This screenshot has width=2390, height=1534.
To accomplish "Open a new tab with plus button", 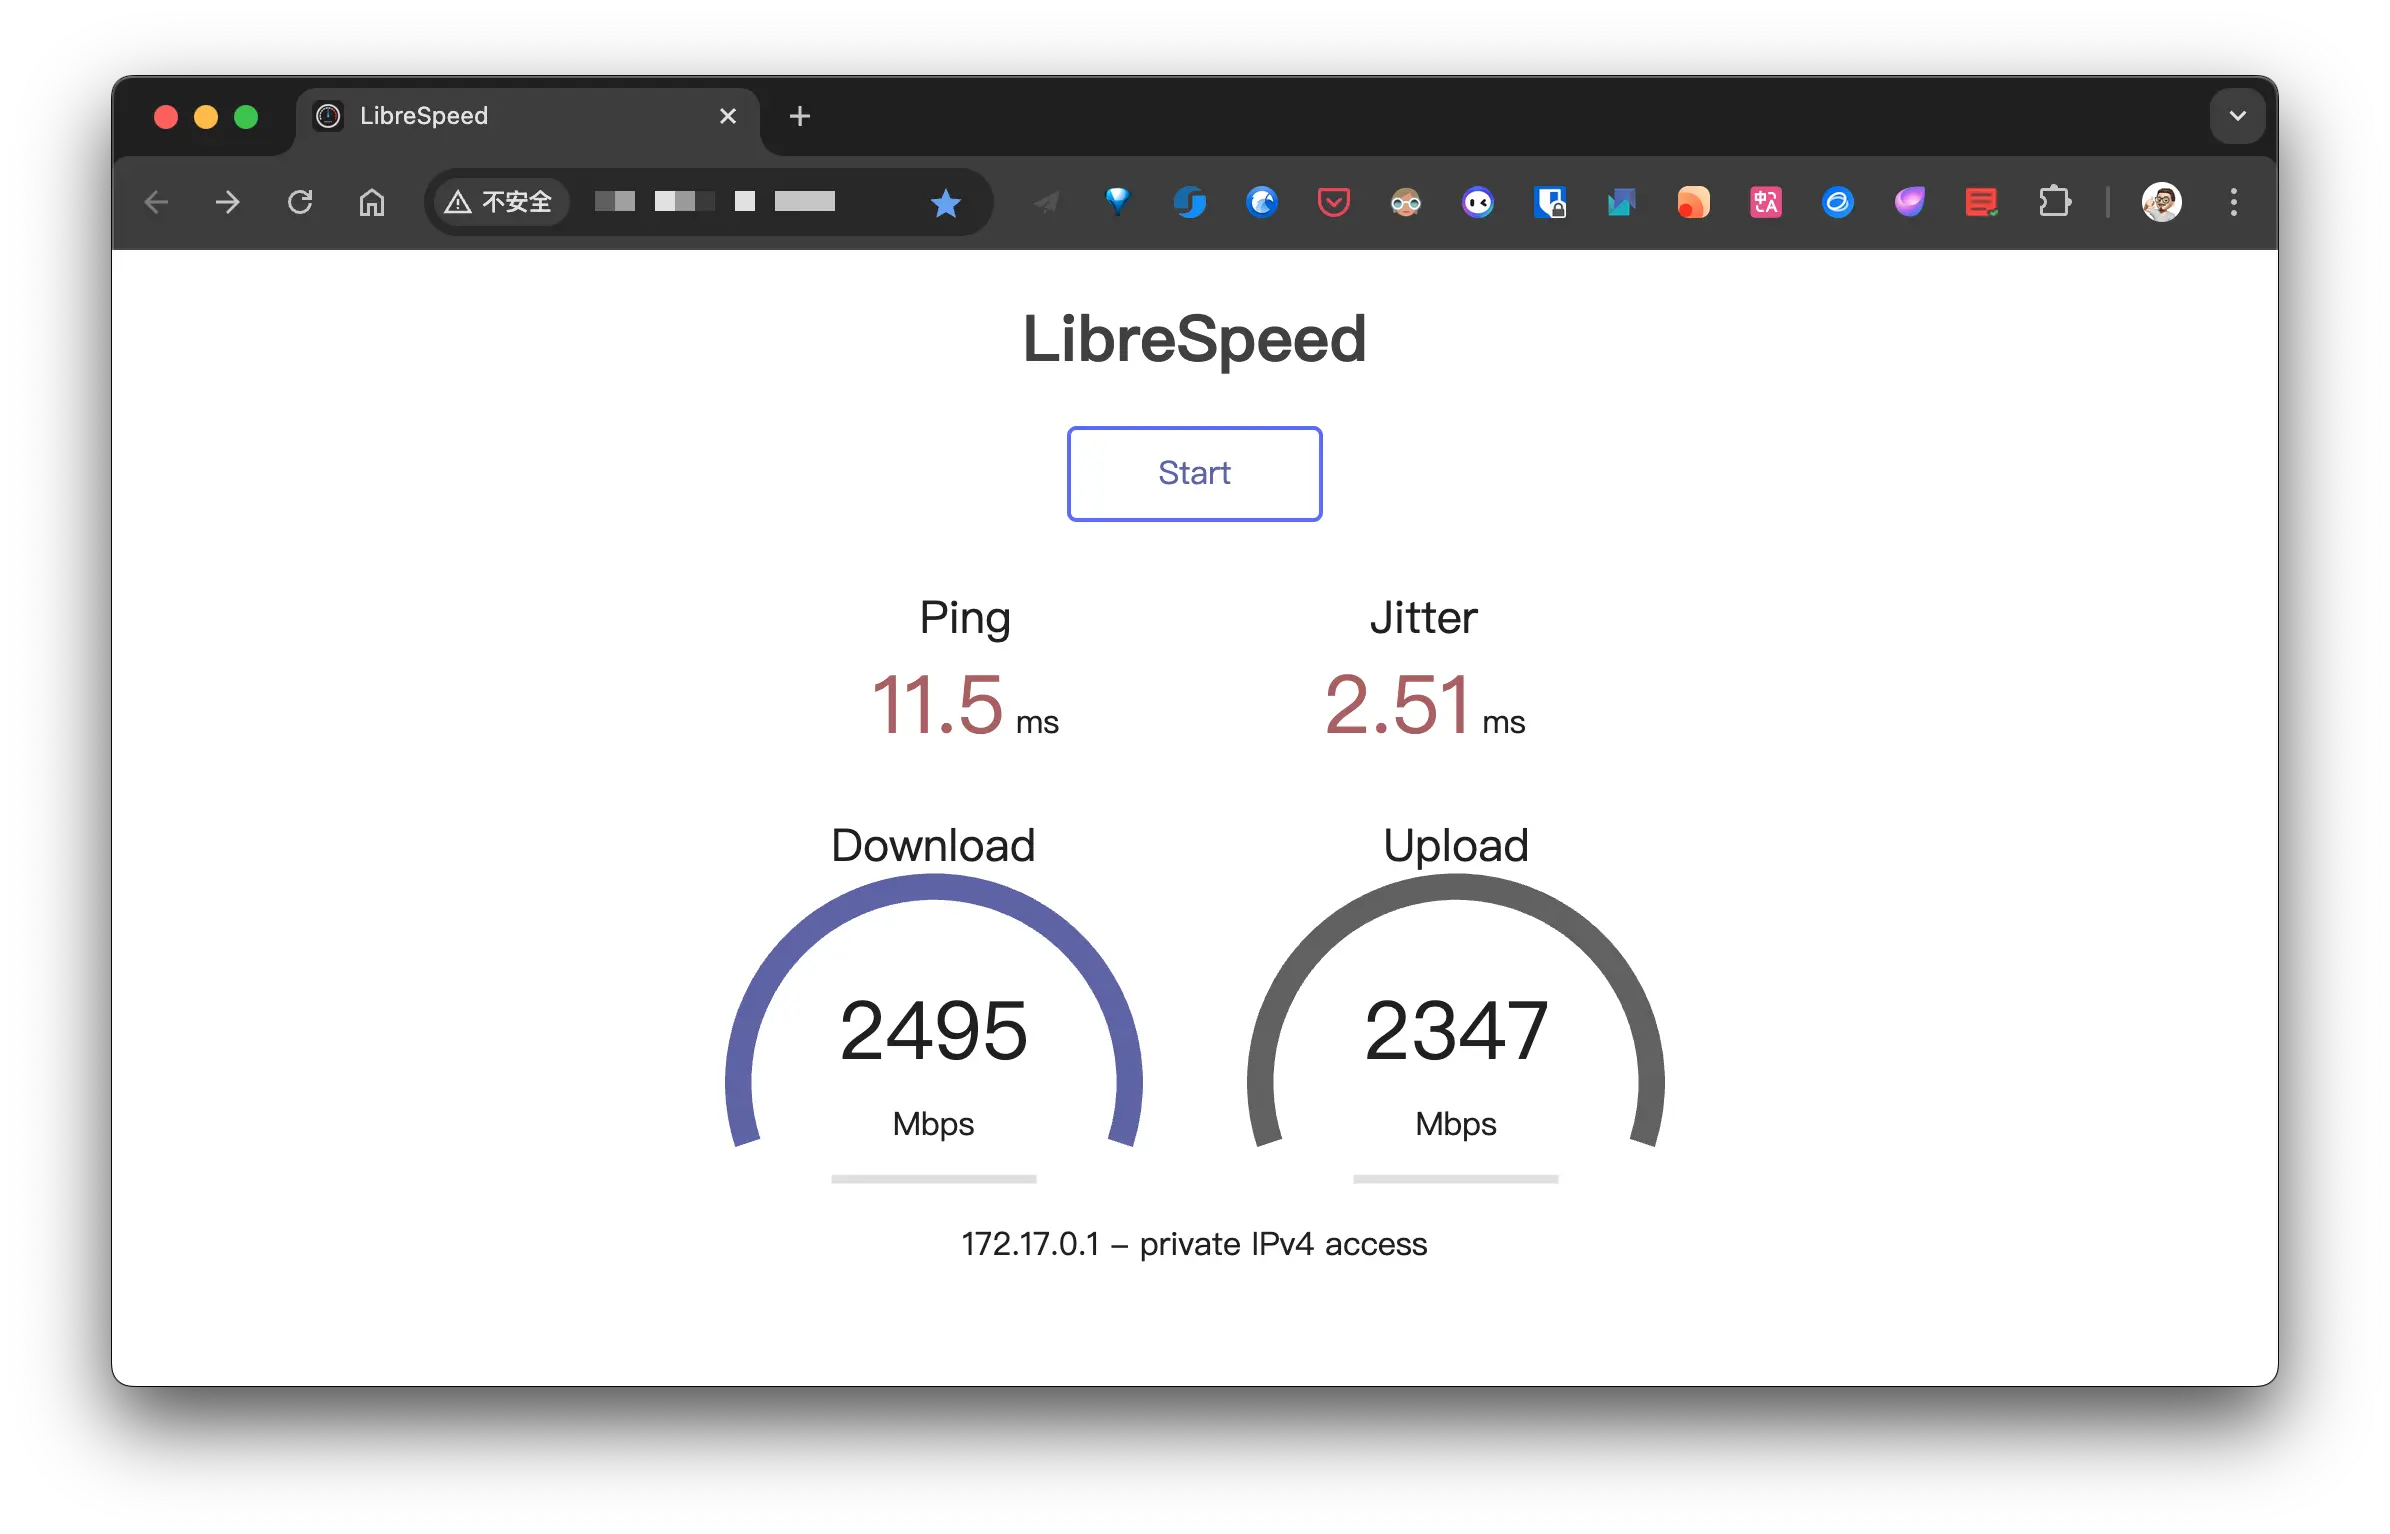I will 799,116.
